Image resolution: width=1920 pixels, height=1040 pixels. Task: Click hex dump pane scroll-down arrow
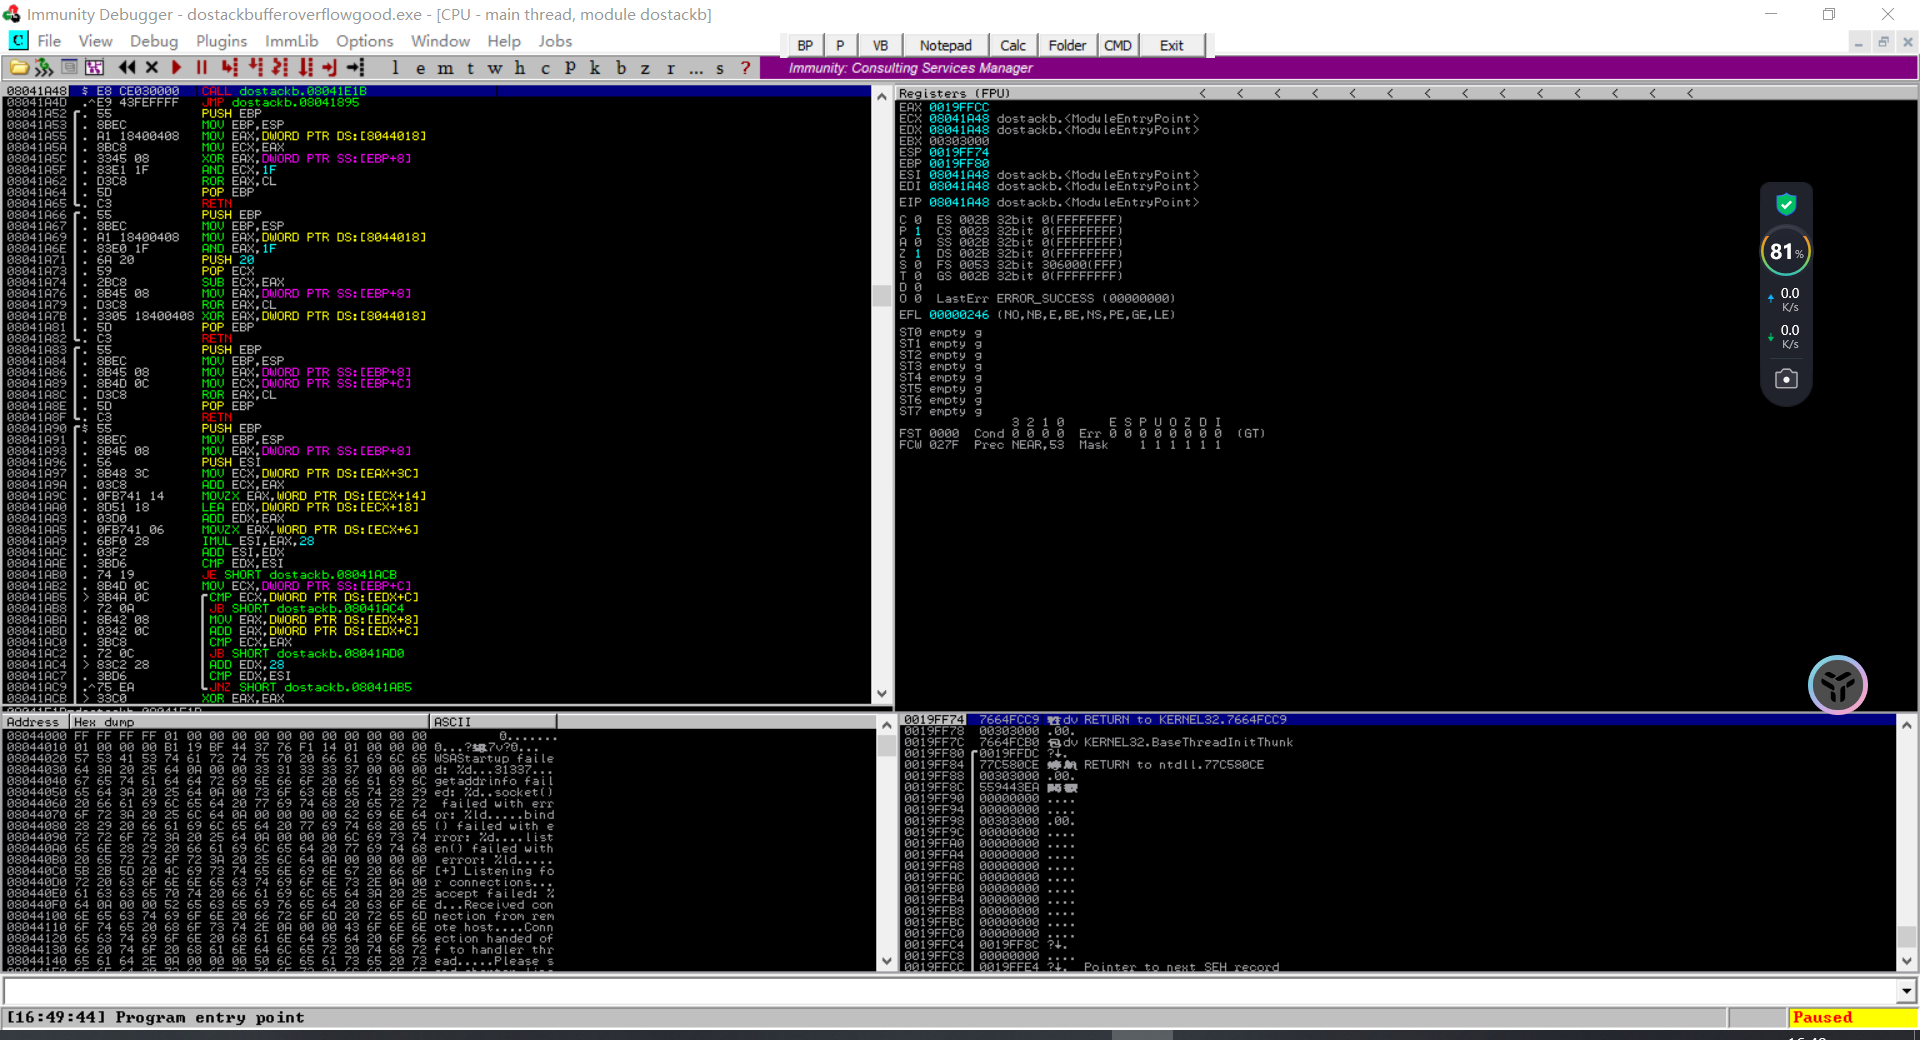coord(886,961)
